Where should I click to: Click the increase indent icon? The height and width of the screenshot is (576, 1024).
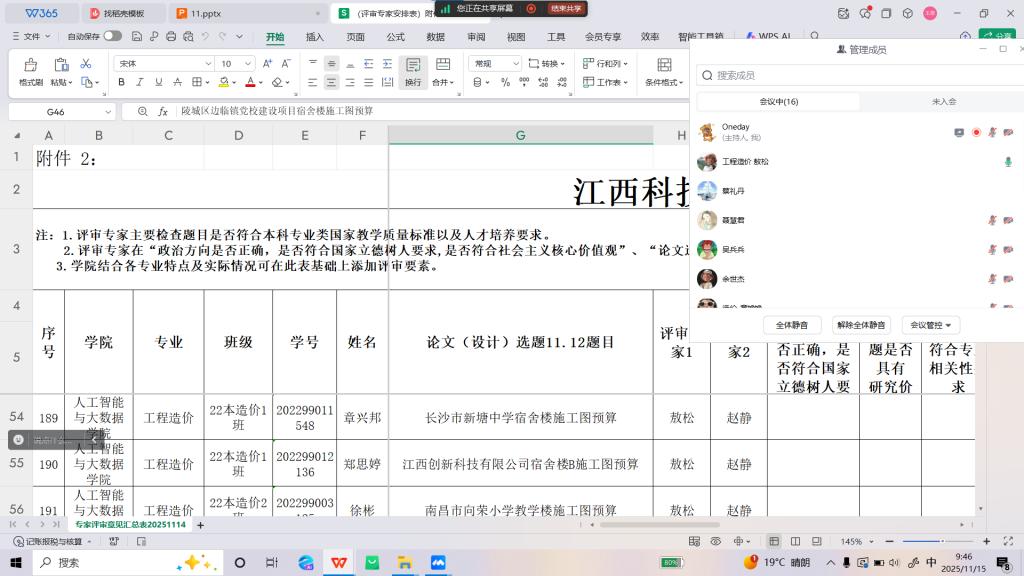tap(387, 63)
